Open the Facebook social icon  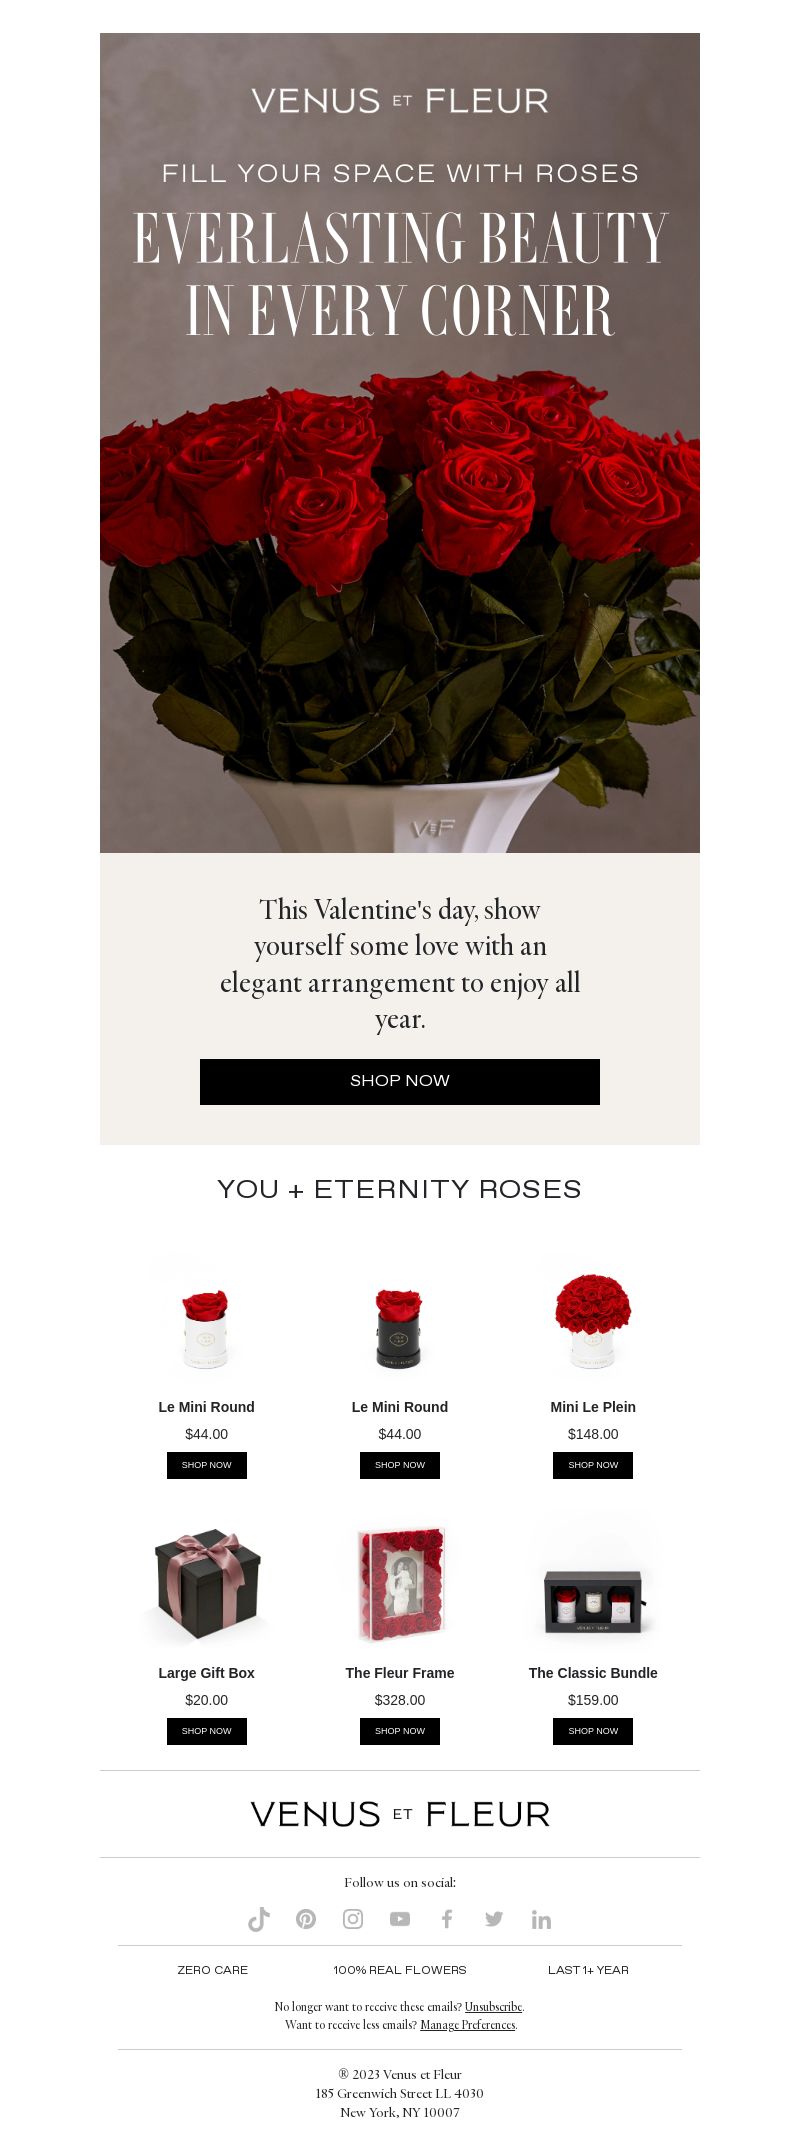[x=447, y=1919]
